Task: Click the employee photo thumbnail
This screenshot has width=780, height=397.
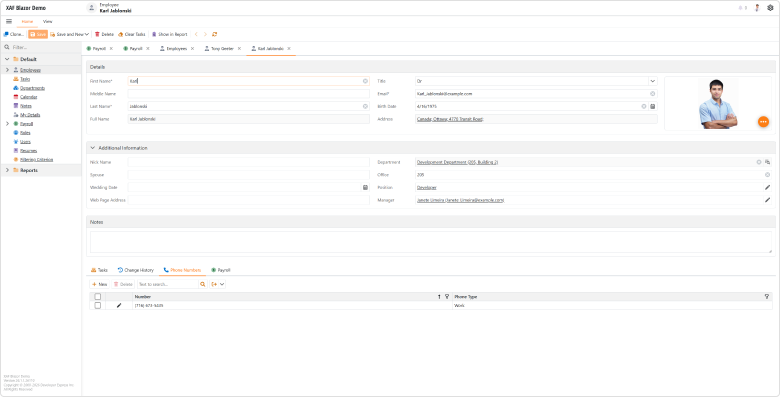Action: tap(717, 103)
